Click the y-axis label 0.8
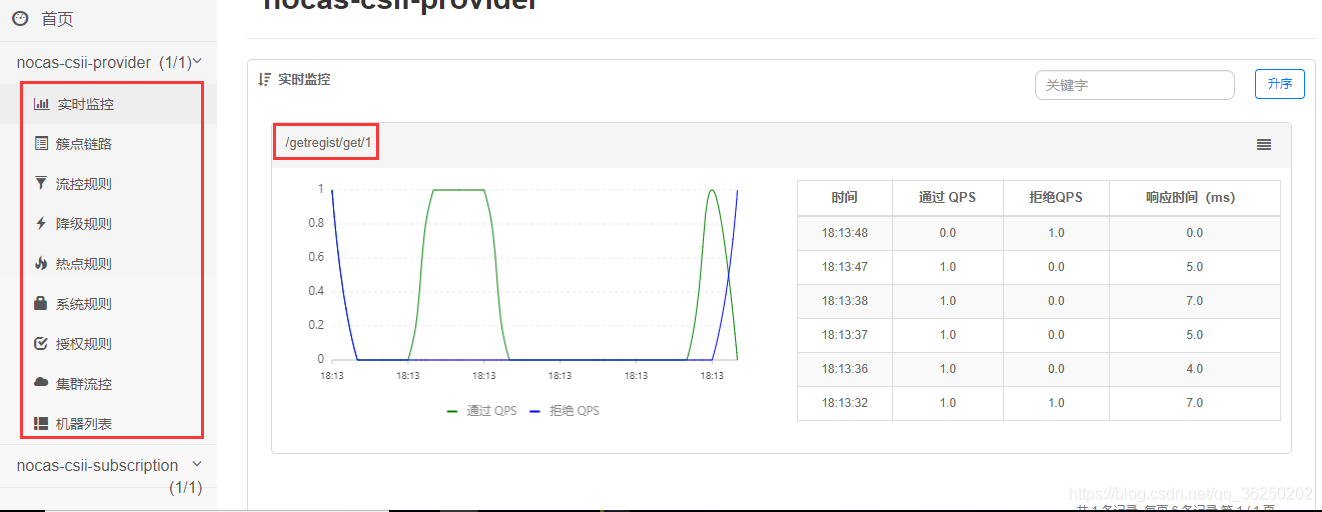Screen dimensions: 1322x512 click(x=315, y=223)
